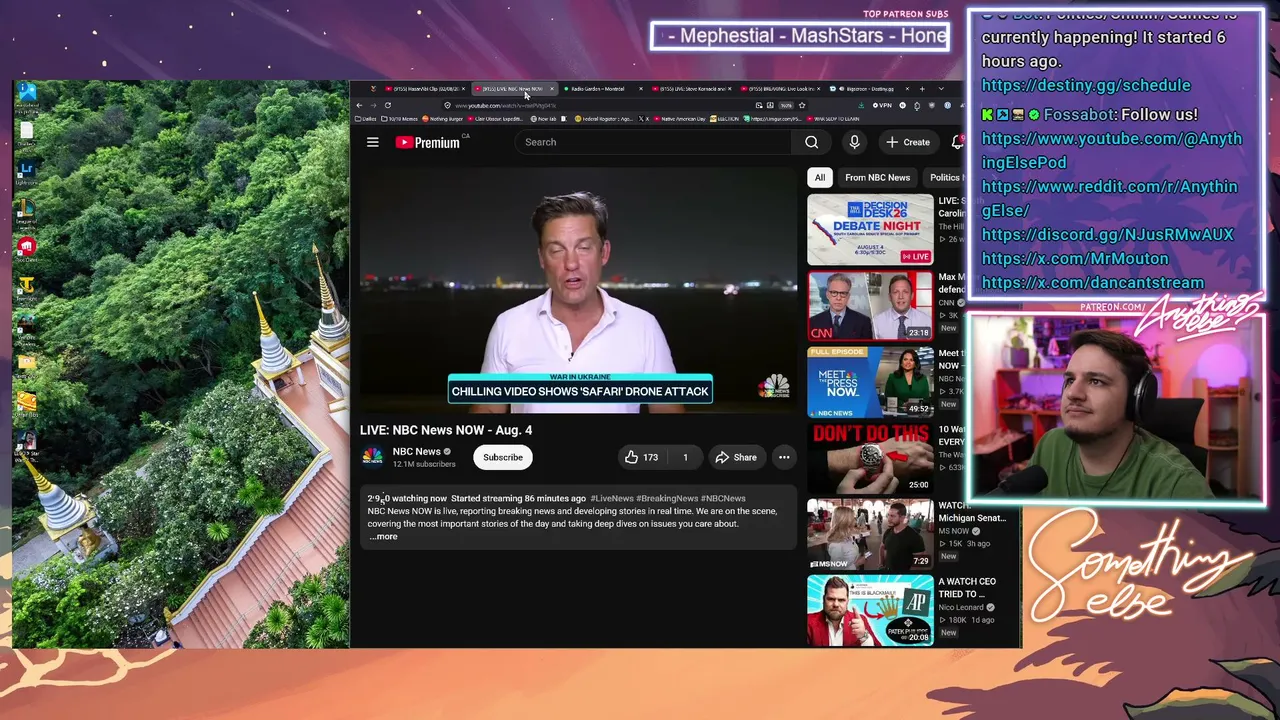Click the #LiveNews hashtag link
Screen dimensions: 1280x720
pos(612,498)
